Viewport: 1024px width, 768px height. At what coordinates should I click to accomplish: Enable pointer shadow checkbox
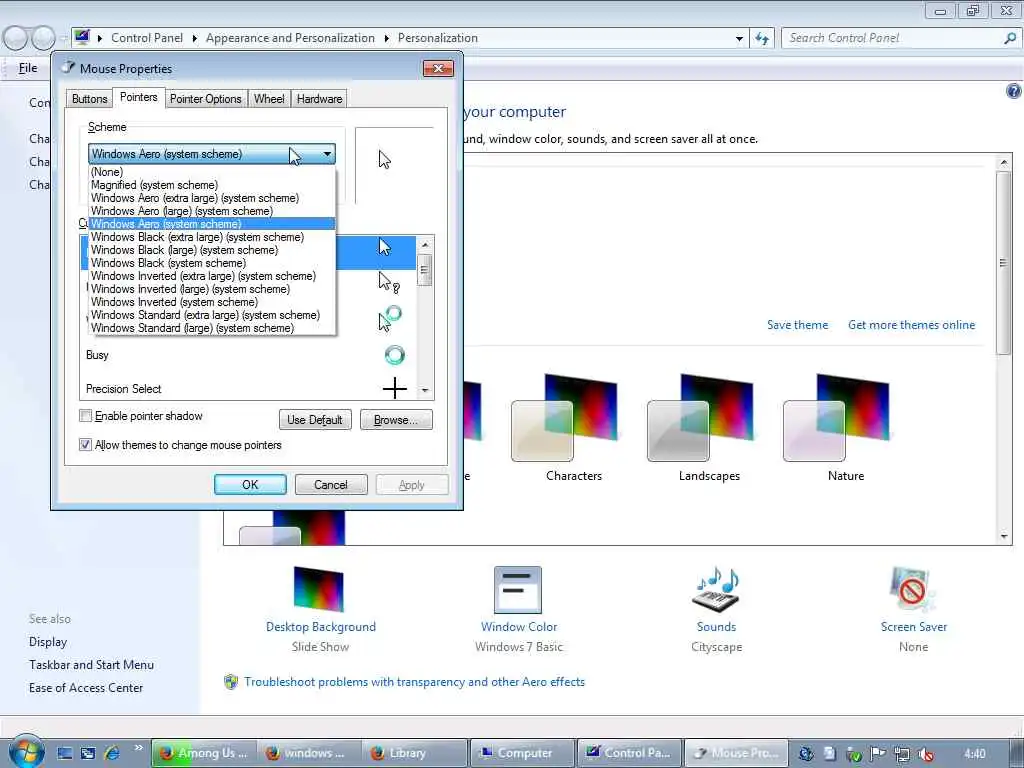[x=86, y=416]
